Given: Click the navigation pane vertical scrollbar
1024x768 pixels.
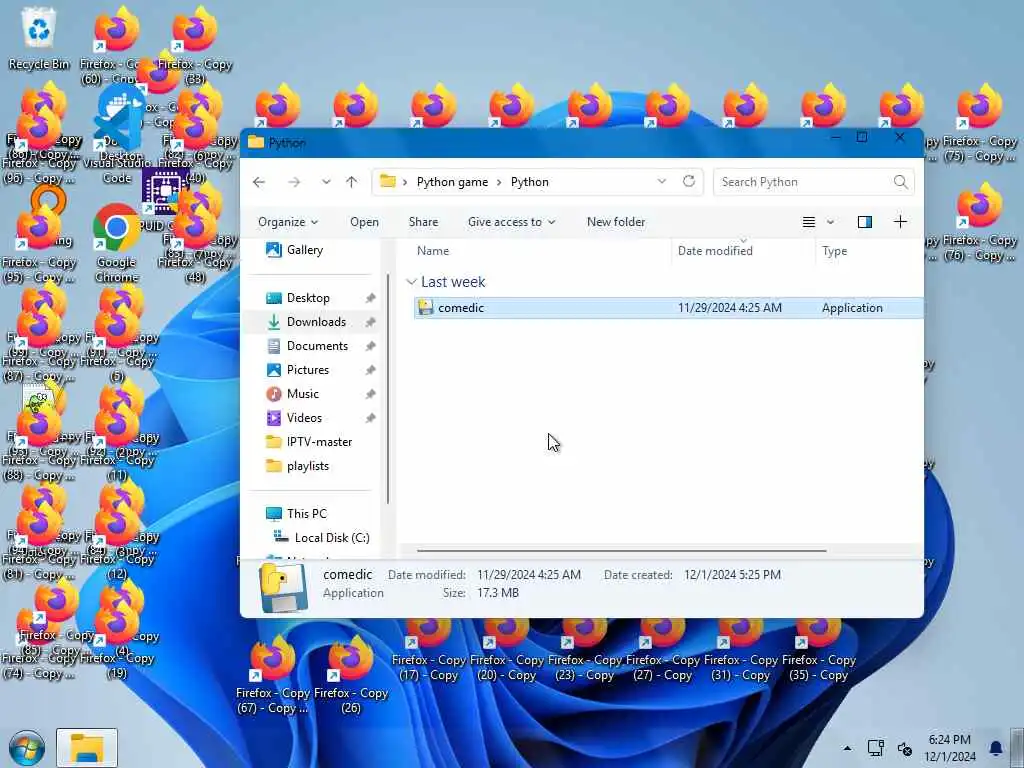Looking at the screenshot, I should point(388,389).
